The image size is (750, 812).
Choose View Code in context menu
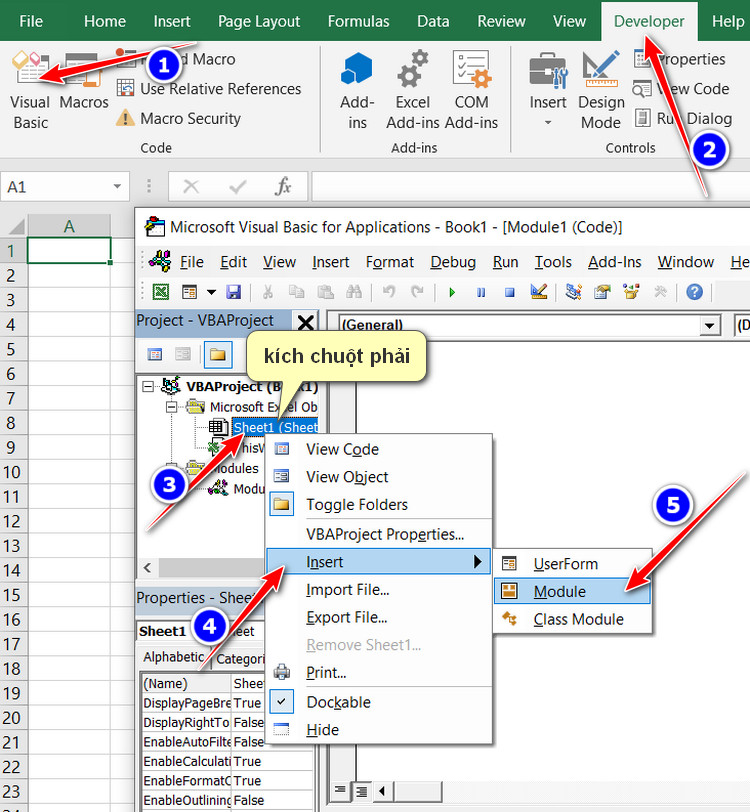click(x=342, y=449)
